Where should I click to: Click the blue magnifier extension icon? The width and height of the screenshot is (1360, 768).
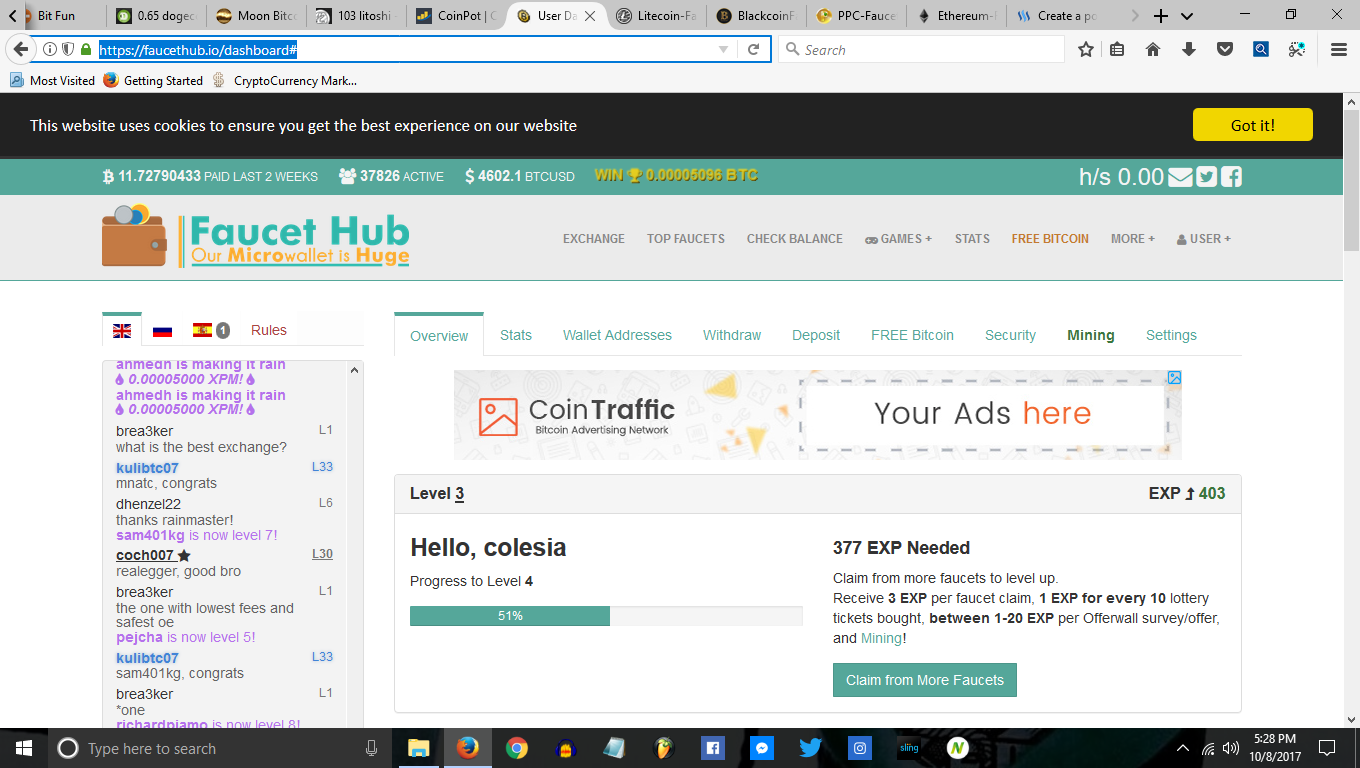(1261, 49)
